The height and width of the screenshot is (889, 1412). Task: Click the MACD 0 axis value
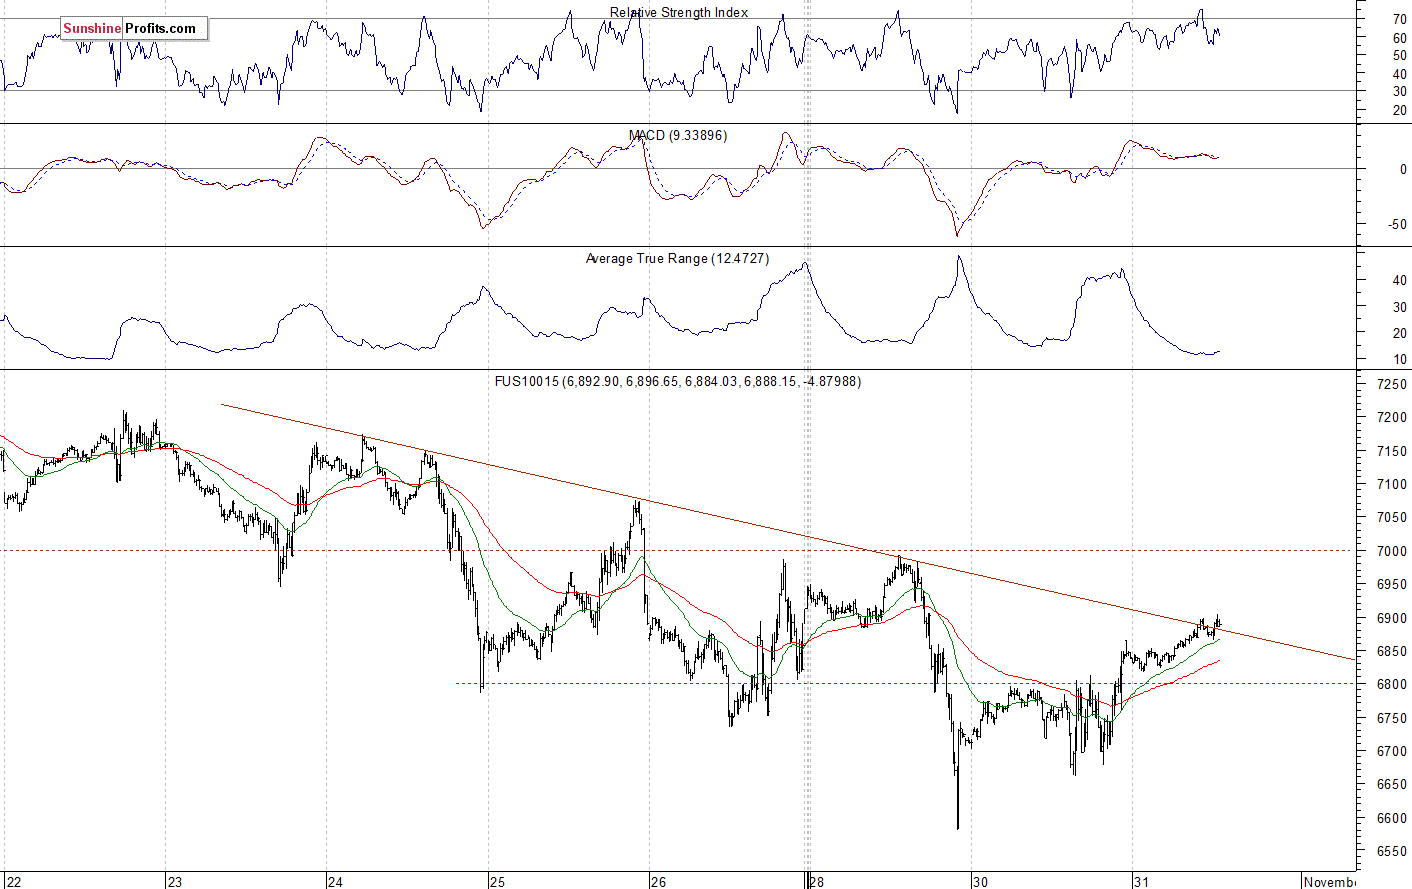(1403, 169)
